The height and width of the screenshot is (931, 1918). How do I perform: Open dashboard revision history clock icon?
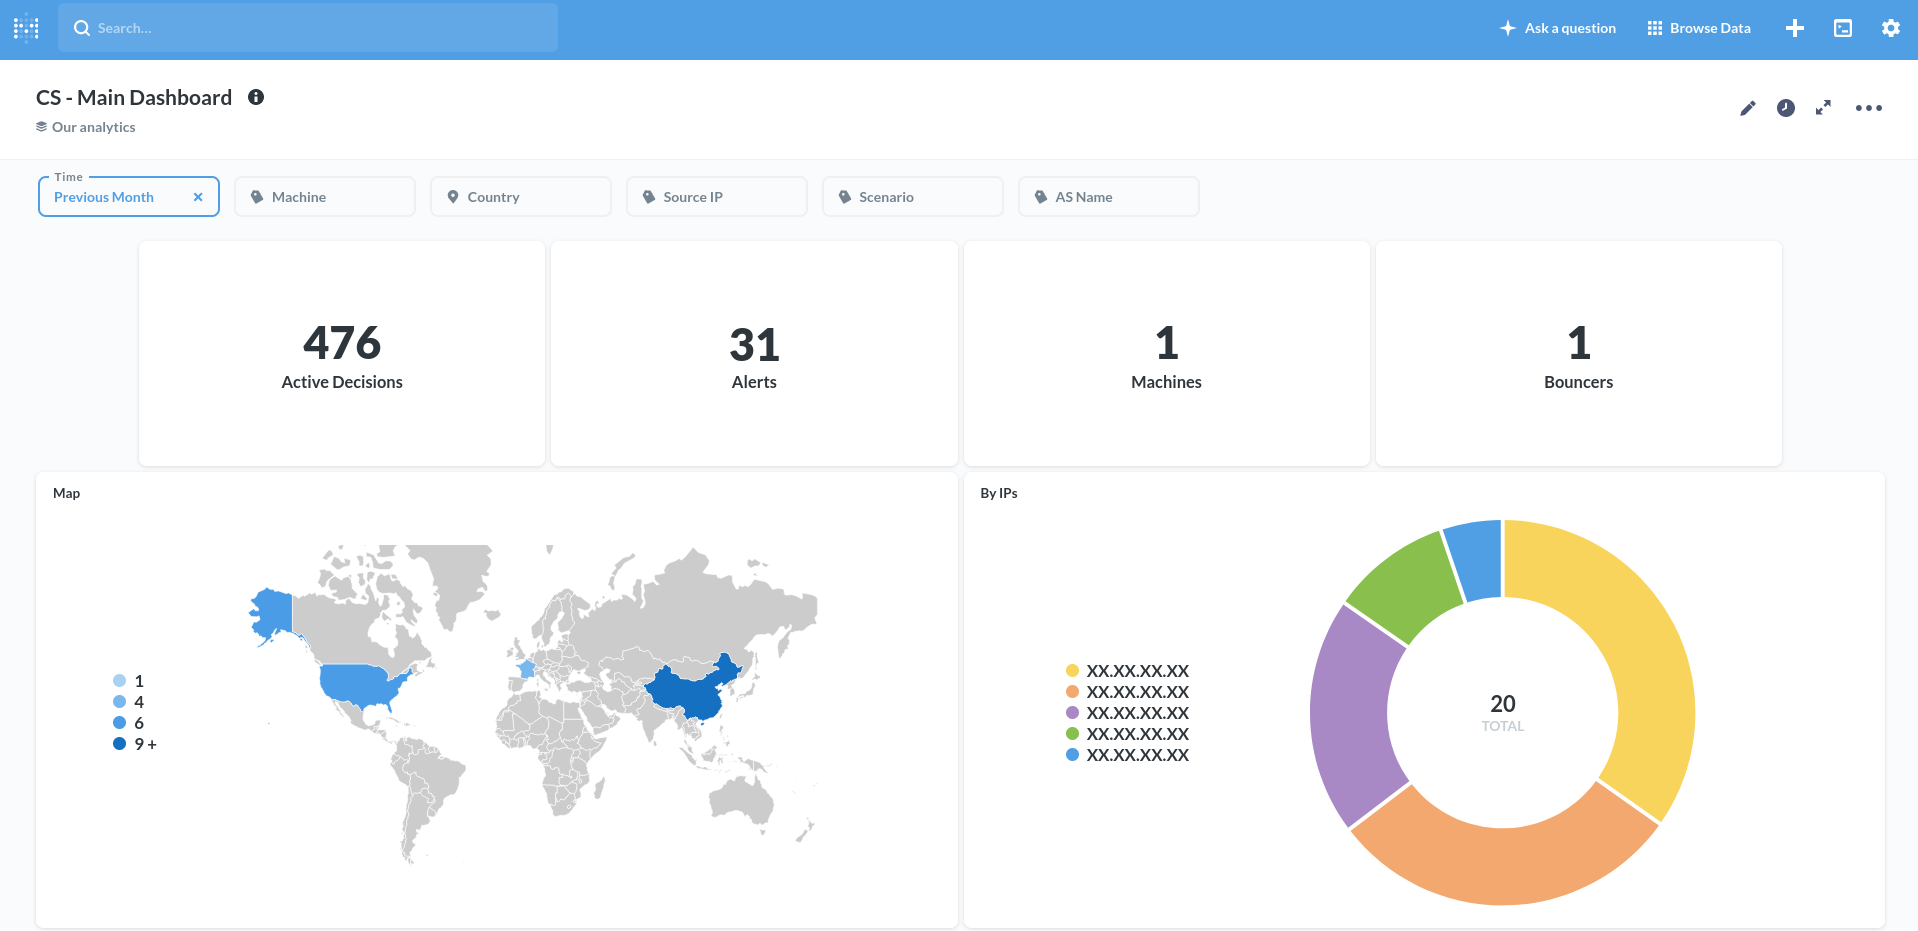(1785, 108)
